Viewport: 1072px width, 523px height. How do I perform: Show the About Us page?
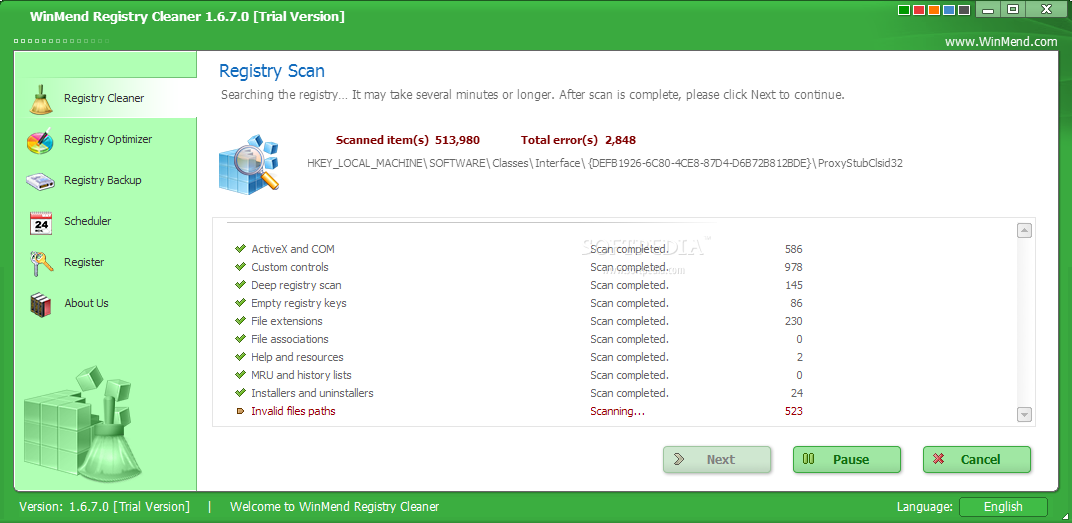tap(106, 304)
